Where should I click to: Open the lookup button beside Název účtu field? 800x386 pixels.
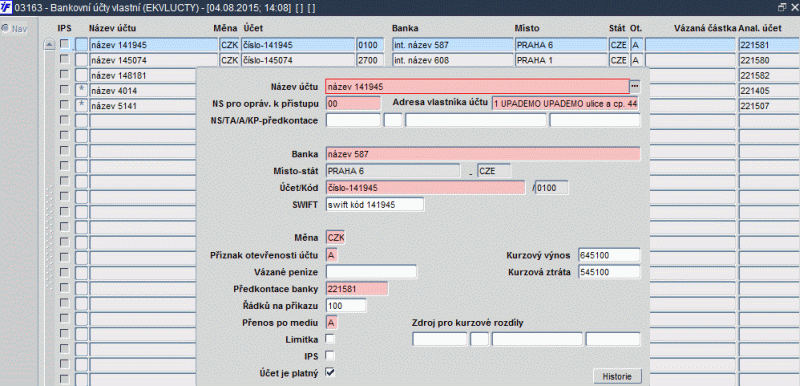635,87
